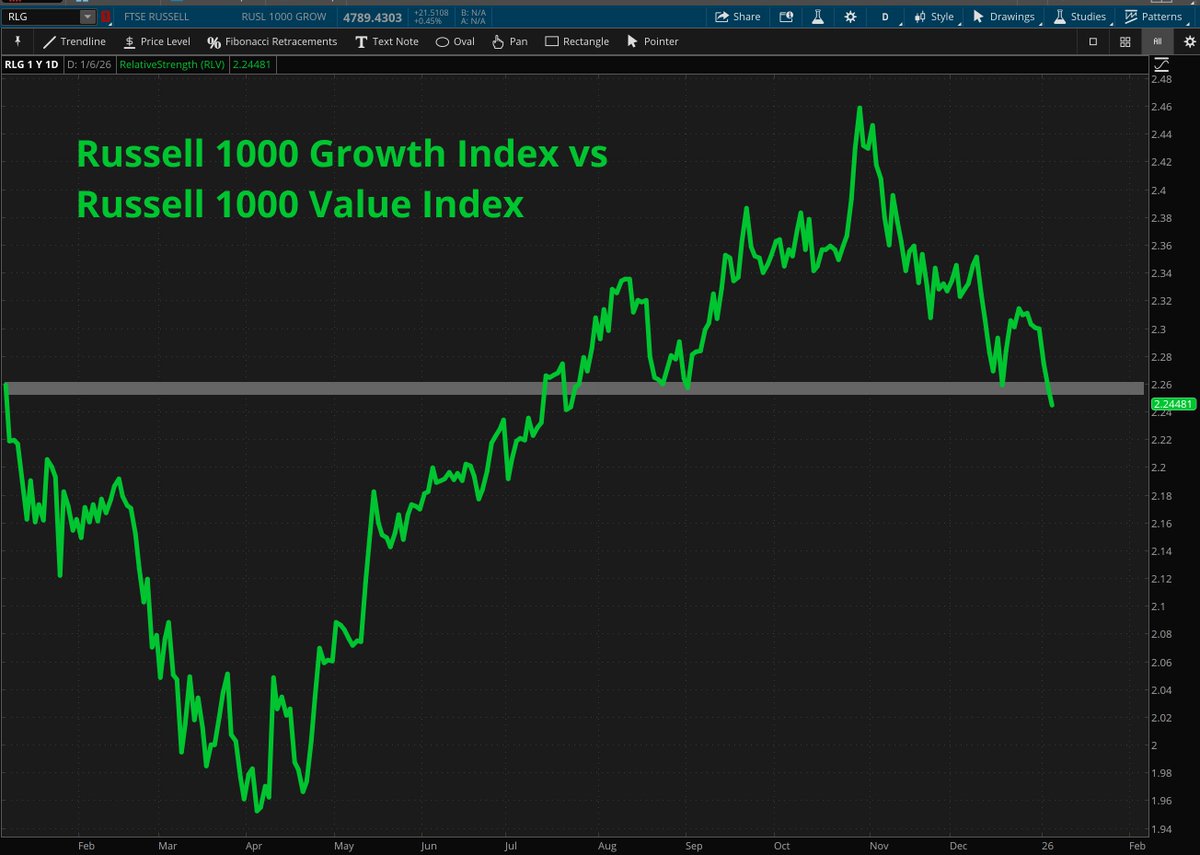Select the Price Level tool
Image resolution: width=1200 pixels, height=855 pixels.
157,41
